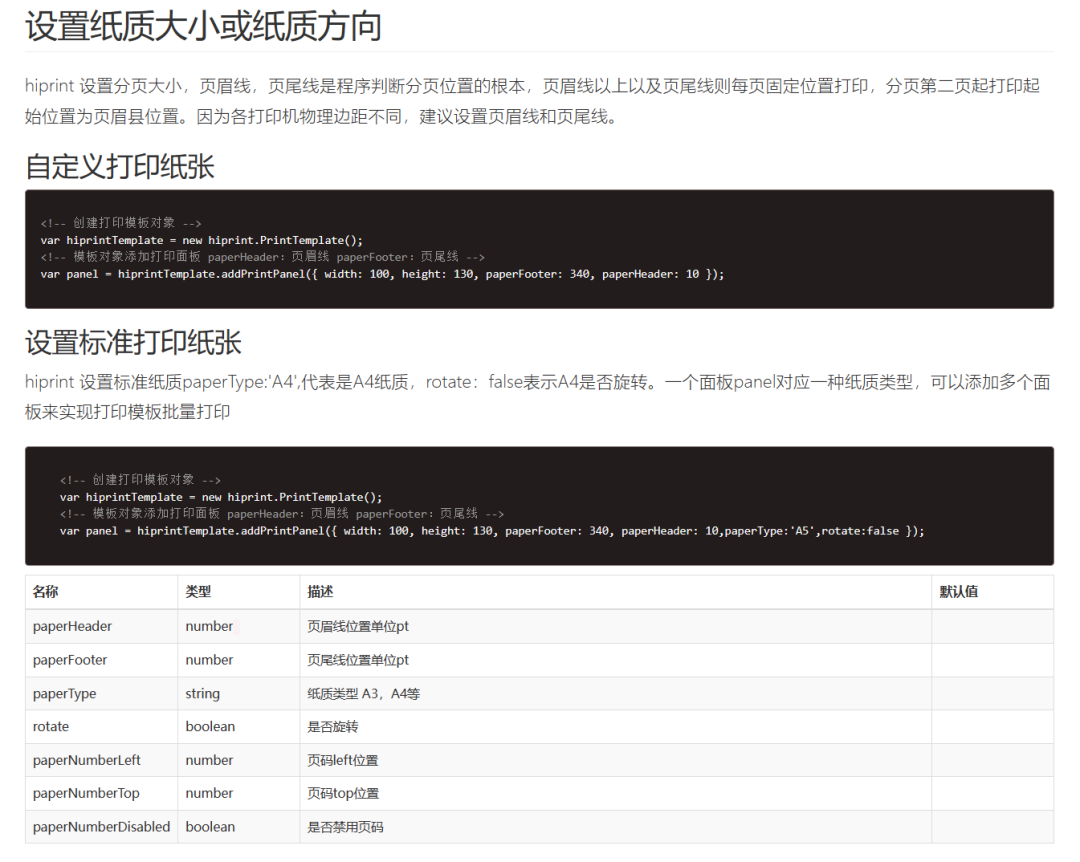1080x862 pixels.
Task: Click the paperNumberTop row name
Action: click(x=86, y=793)
